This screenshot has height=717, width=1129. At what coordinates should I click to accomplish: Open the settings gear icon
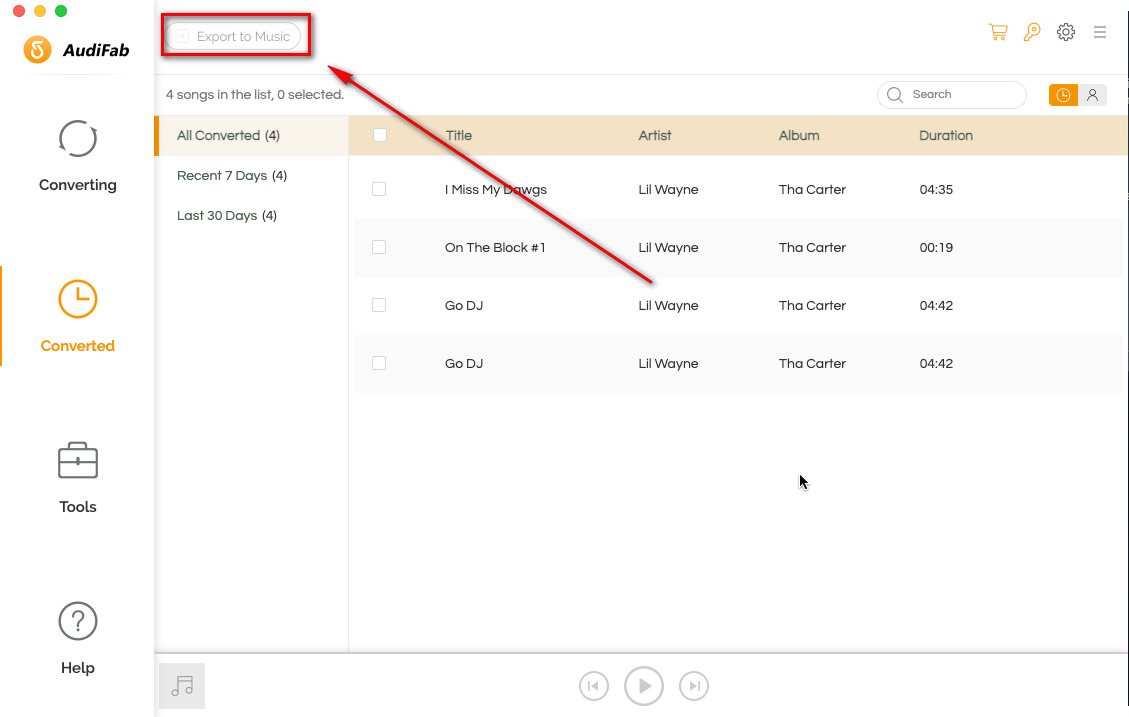(1066, 32)
